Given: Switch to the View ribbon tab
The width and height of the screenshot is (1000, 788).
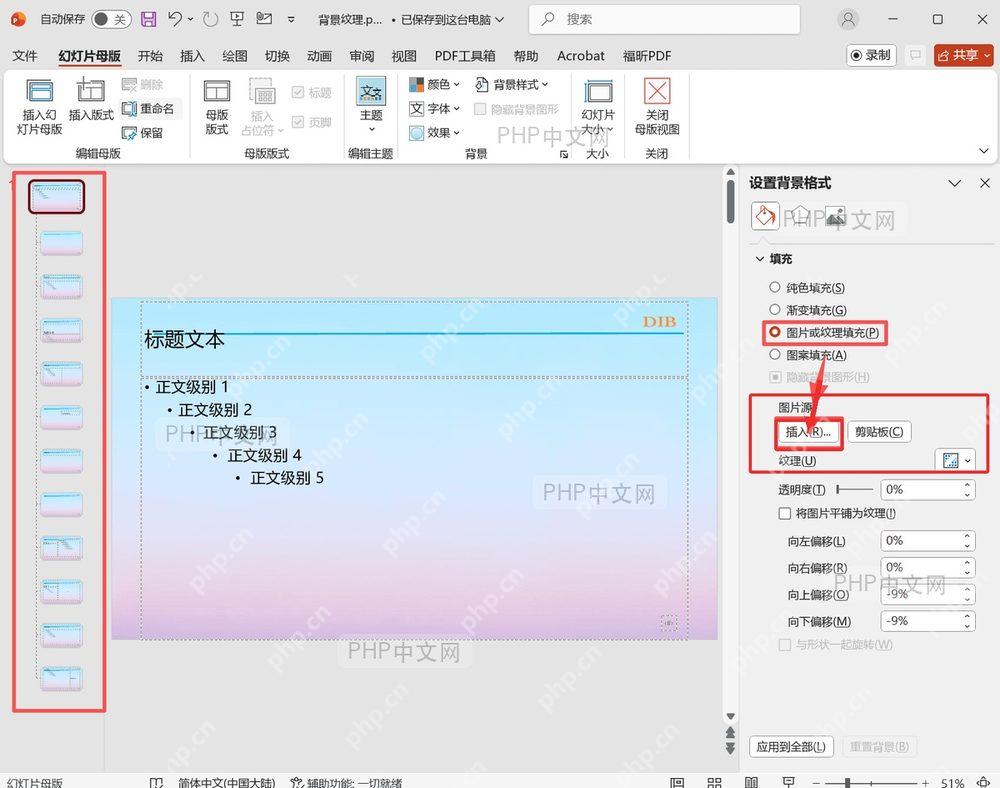Looking at the screenshot, I should [404, 56].
